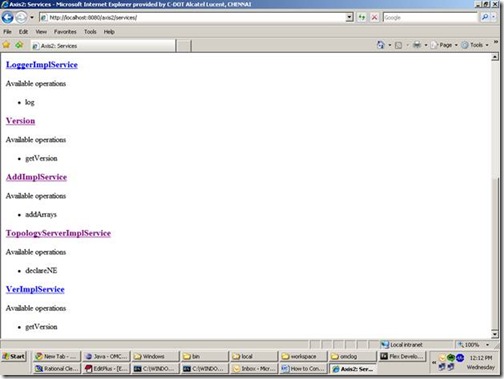Click the Home icon in command bar
The height and width of the screenshot is (379, 504).
(x=380, y=45)
